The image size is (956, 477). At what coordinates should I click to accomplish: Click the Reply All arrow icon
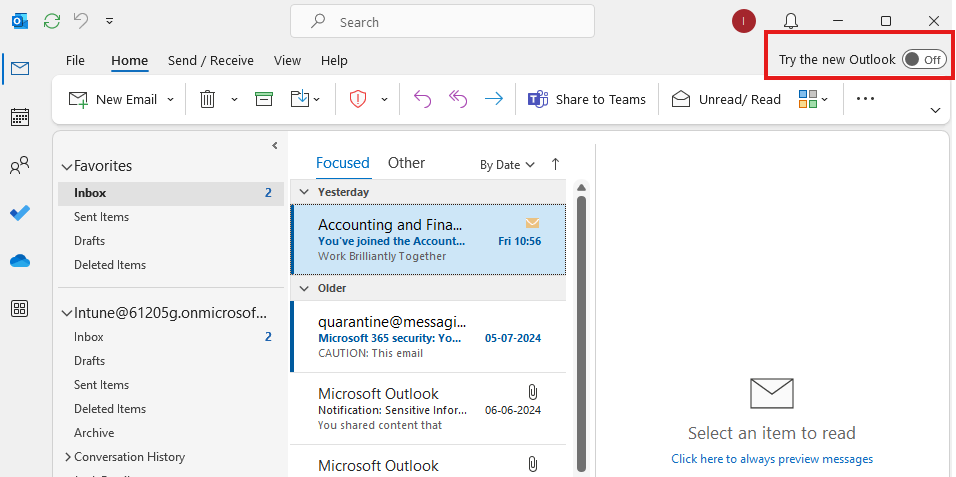tap(458, 99)
